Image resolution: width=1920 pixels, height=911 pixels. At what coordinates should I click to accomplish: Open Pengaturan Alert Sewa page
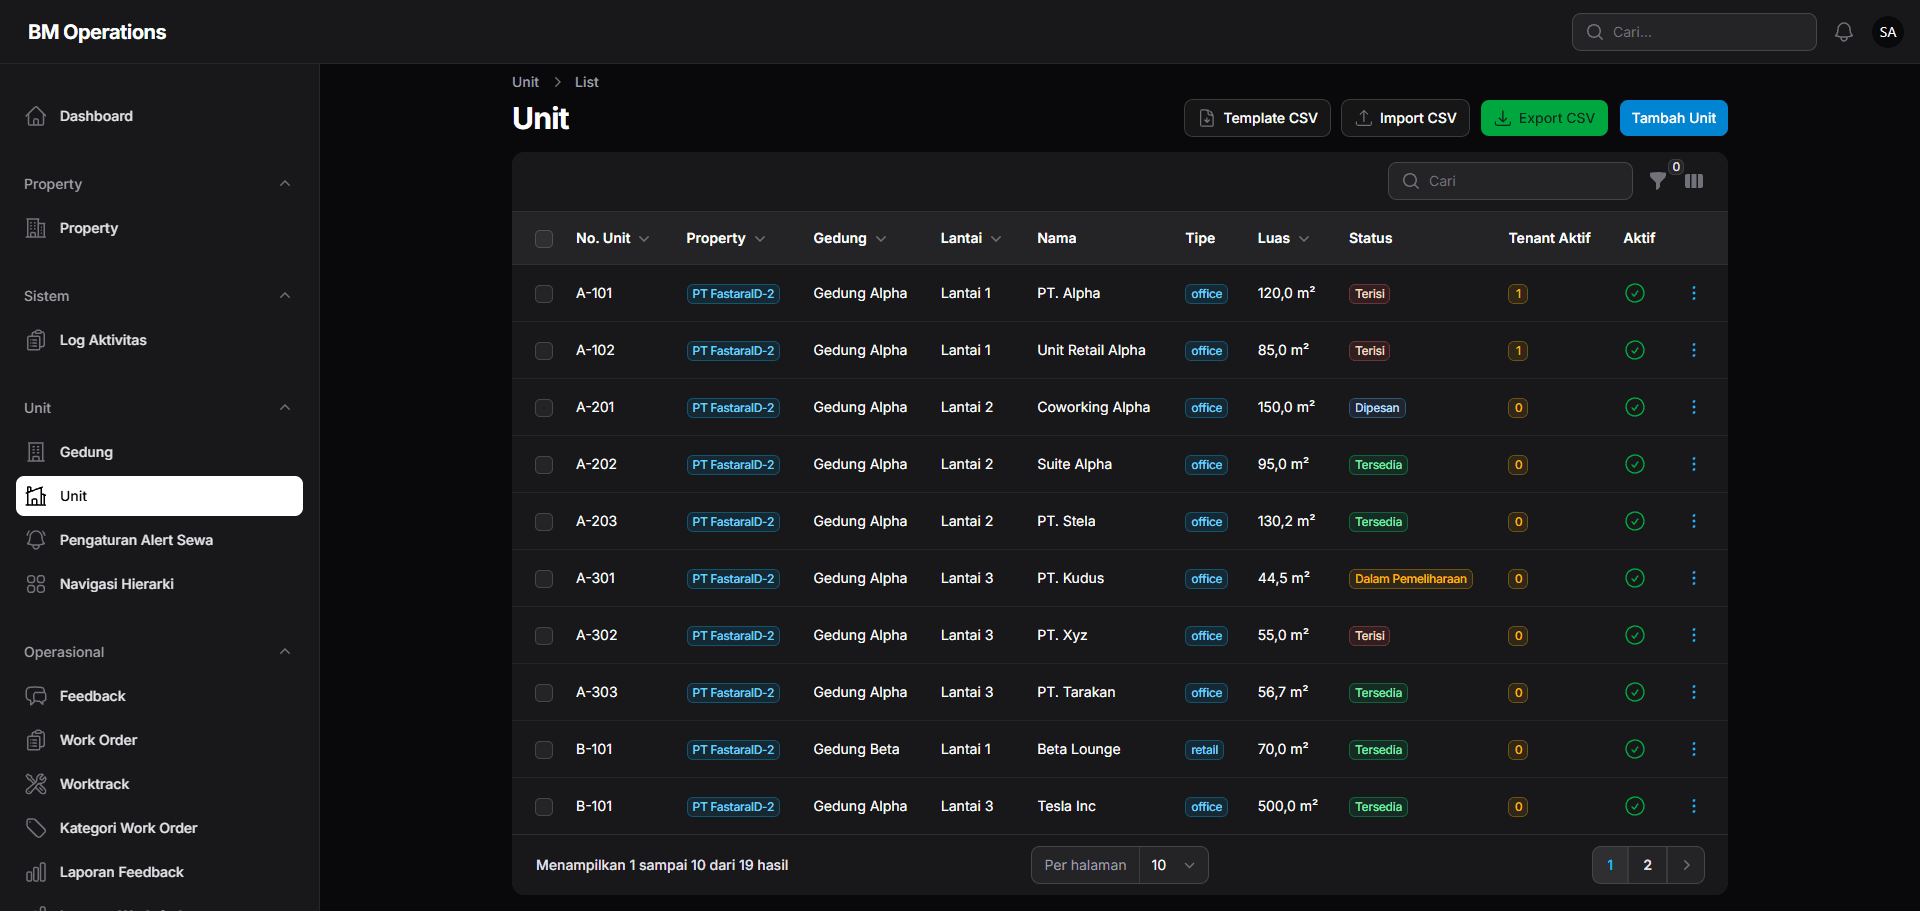[x=159, y=540]
